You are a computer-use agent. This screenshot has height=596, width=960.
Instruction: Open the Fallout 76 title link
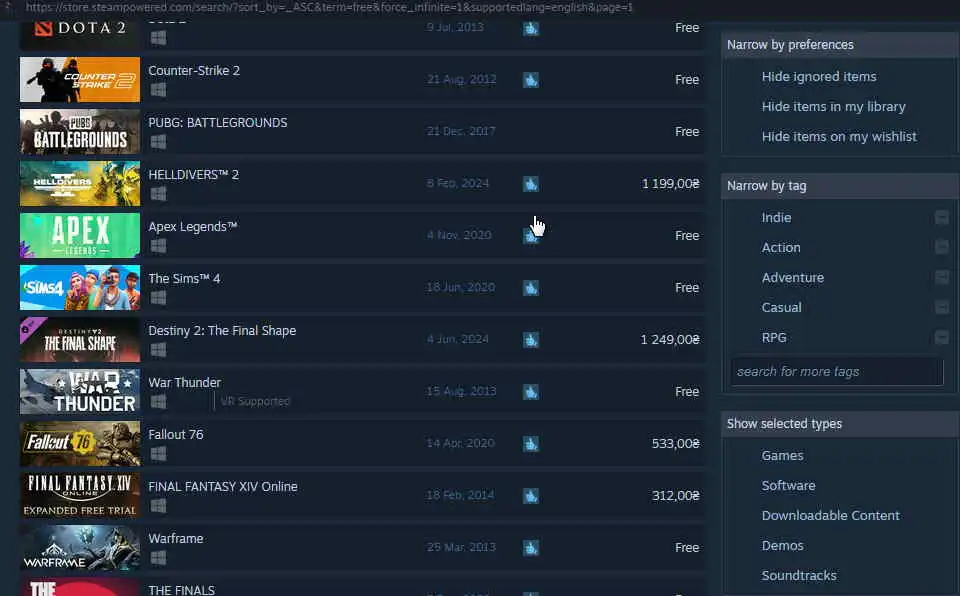[176, 434]
